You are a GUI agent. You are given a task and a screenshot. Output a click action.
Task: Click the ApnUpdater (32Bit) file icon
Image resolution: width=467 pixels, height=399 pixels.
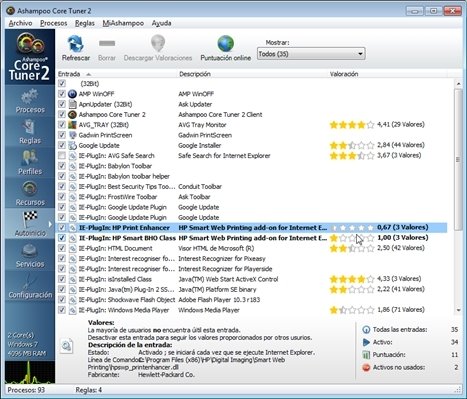[x=72, y=104]
